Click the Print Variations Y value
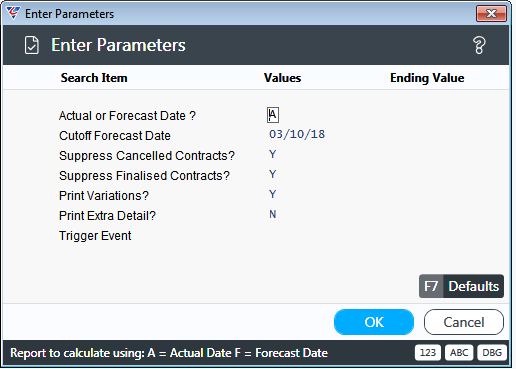Screen dimensions: 516x369 pos(273,194)
